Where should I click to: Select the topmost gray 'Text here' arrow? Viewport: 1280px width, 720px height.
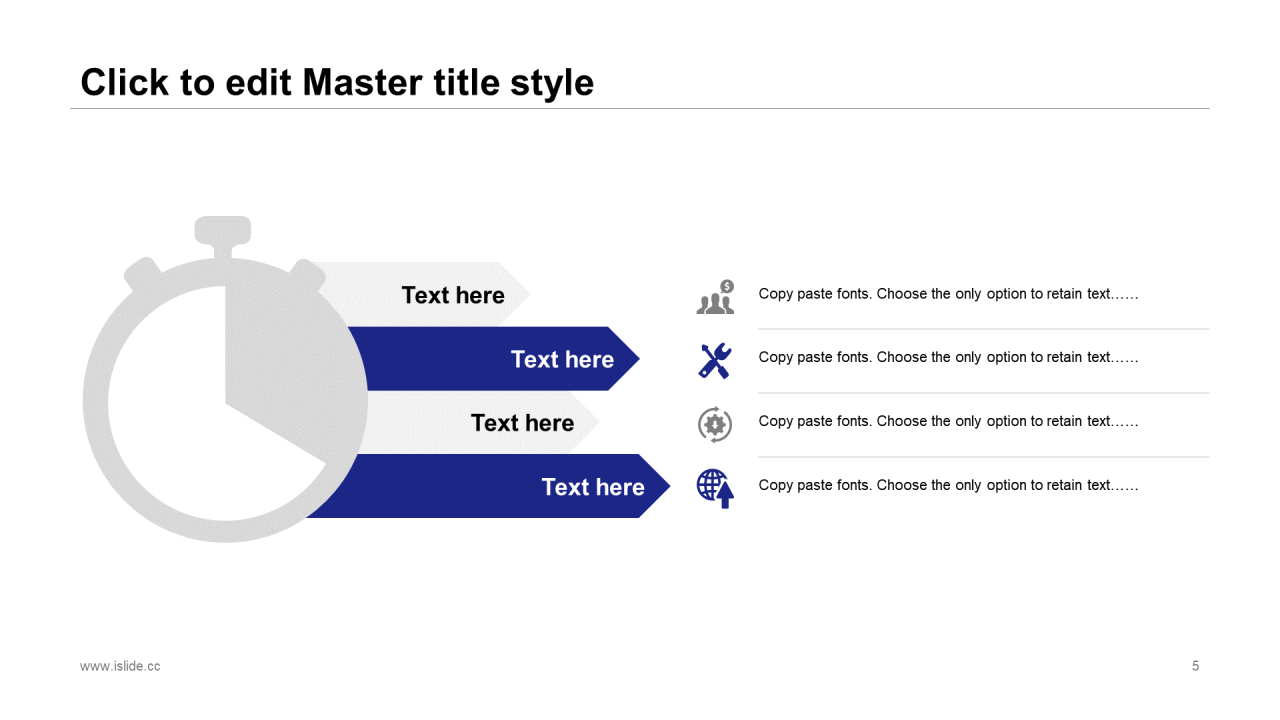453,295
